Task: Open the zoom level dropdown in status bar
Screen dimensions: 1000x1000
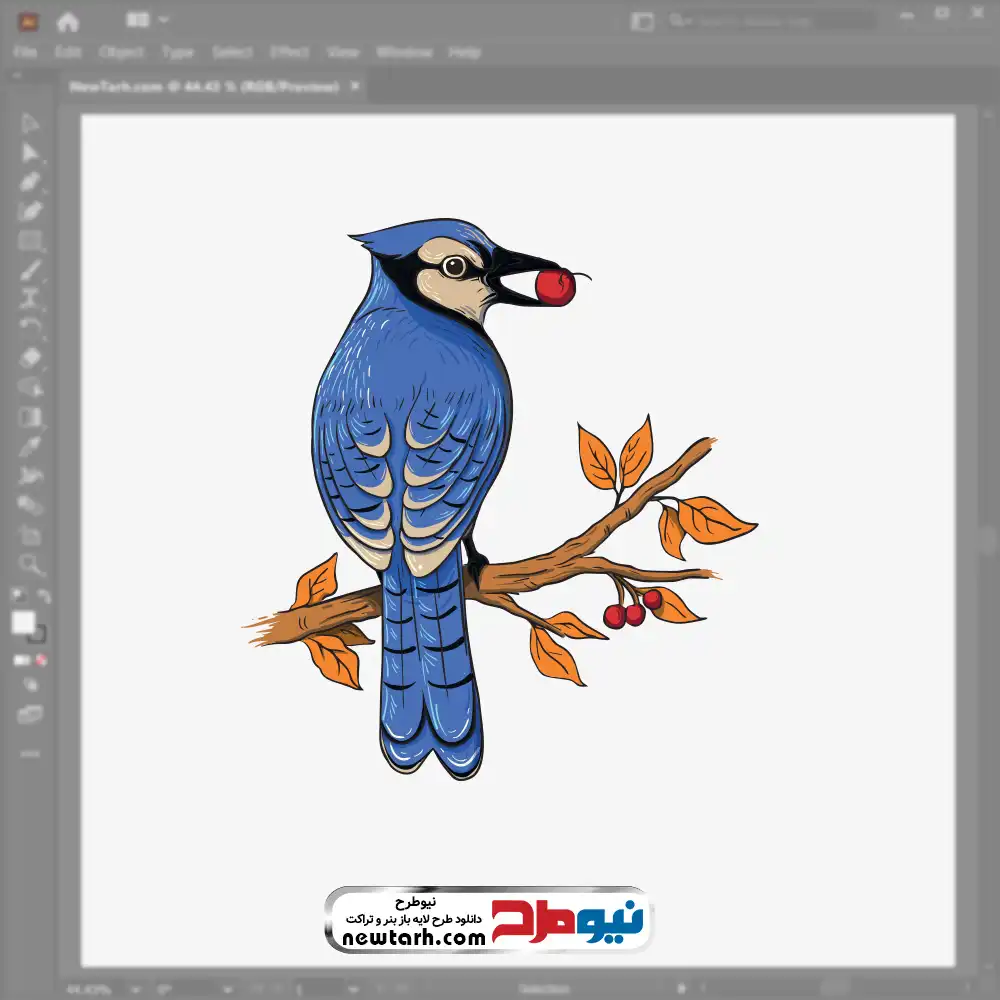Action: tap(133, 989)
